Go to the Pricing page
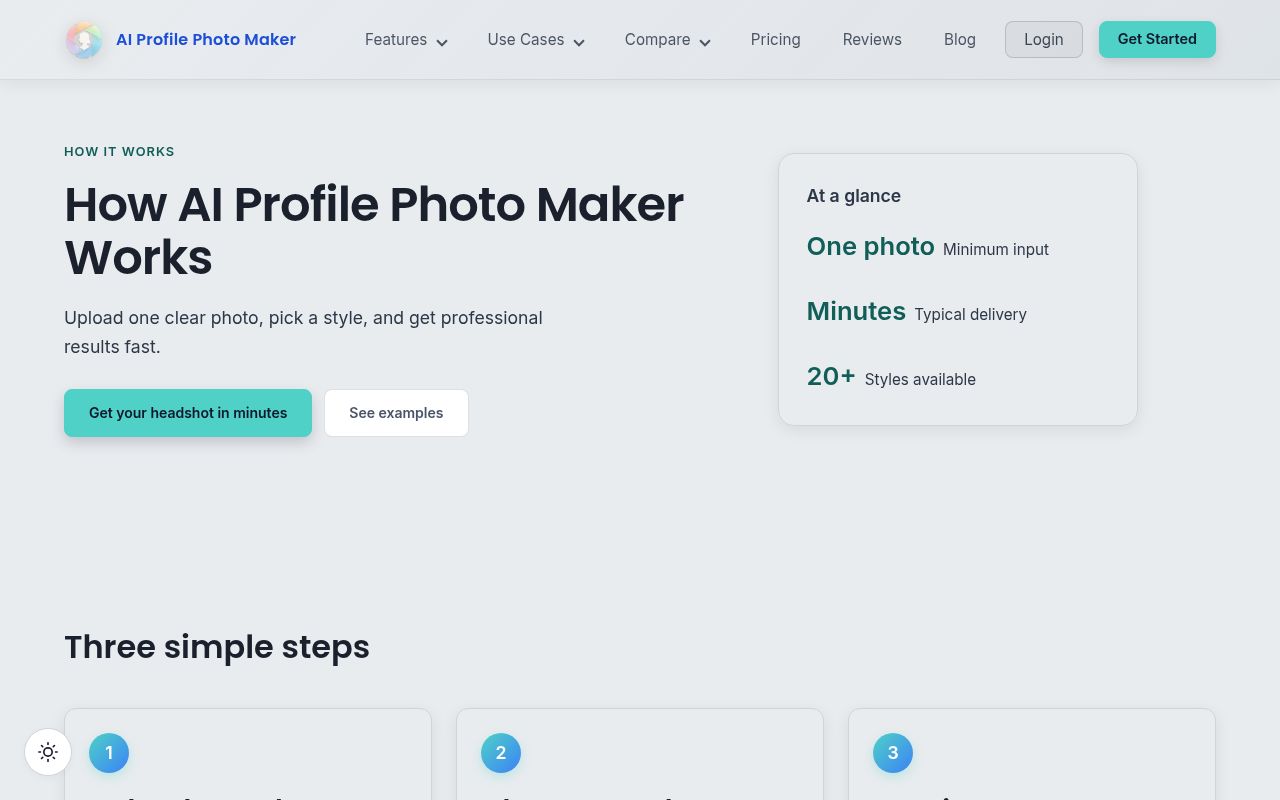 point(776,40)
